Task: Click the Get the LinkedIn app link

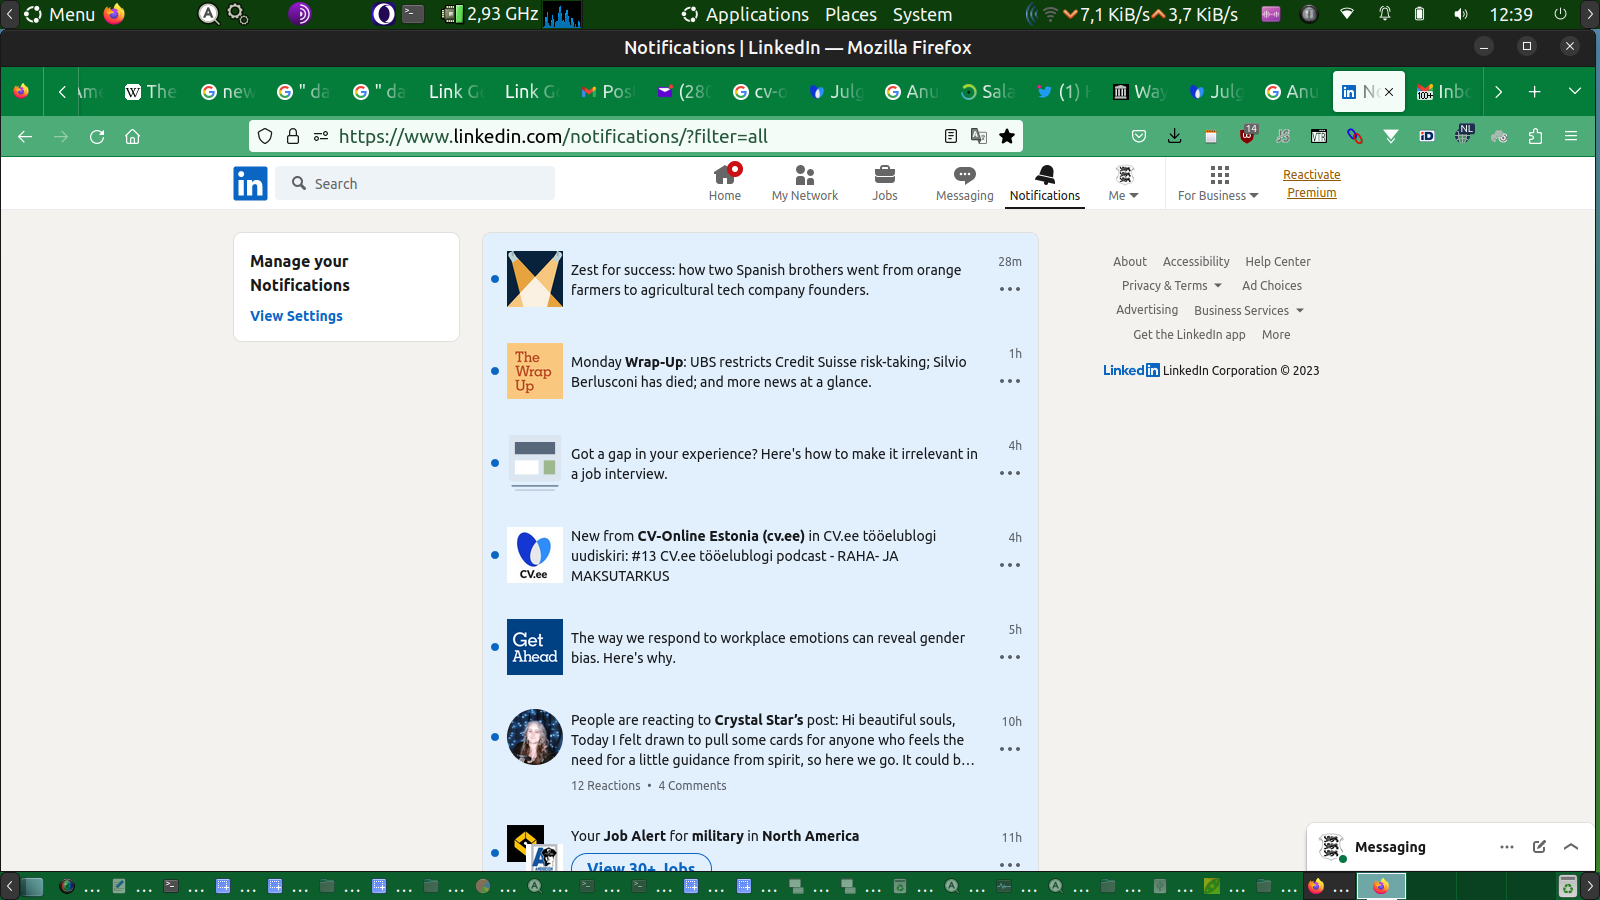Action: tap(1189, 335)
